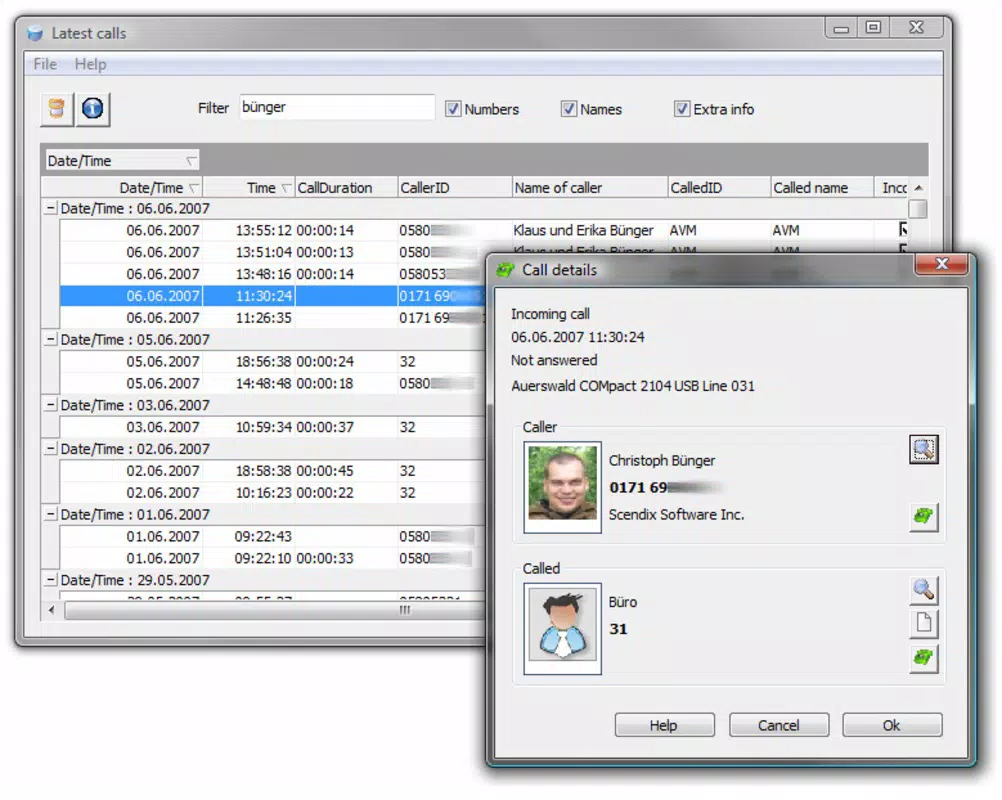
Task: Sort by the Time column header
Action: tap(249, 188)
